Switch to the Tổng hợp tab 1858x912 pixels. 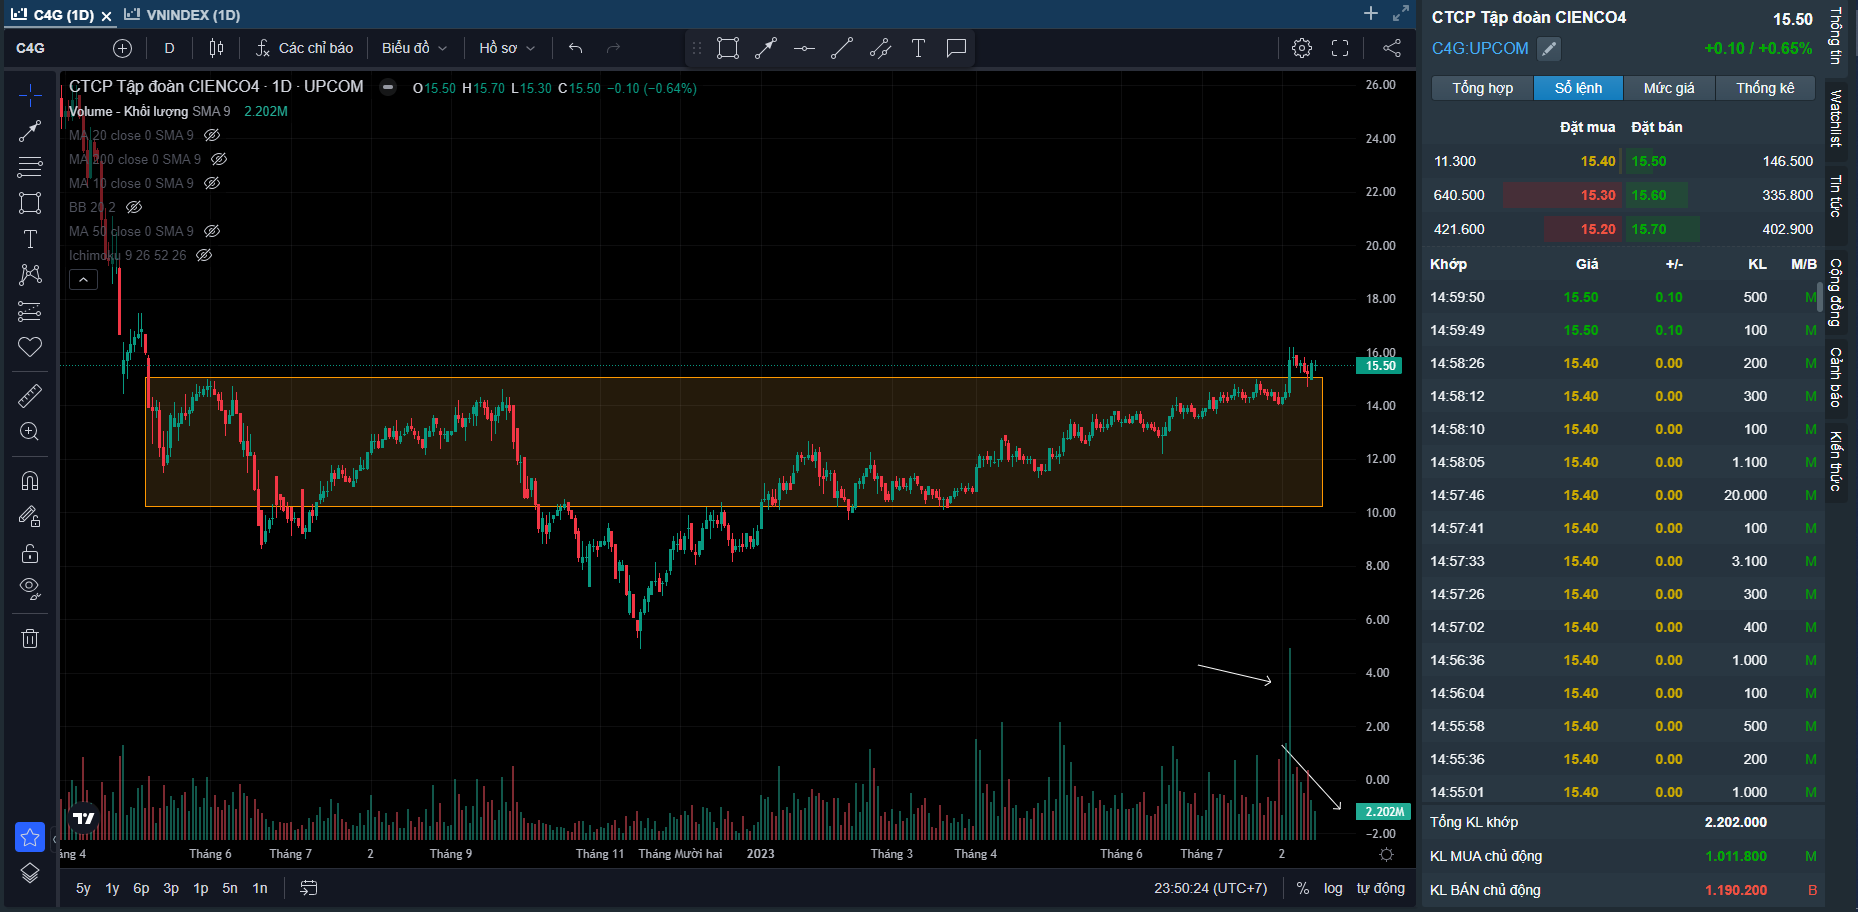point(1483,88)
